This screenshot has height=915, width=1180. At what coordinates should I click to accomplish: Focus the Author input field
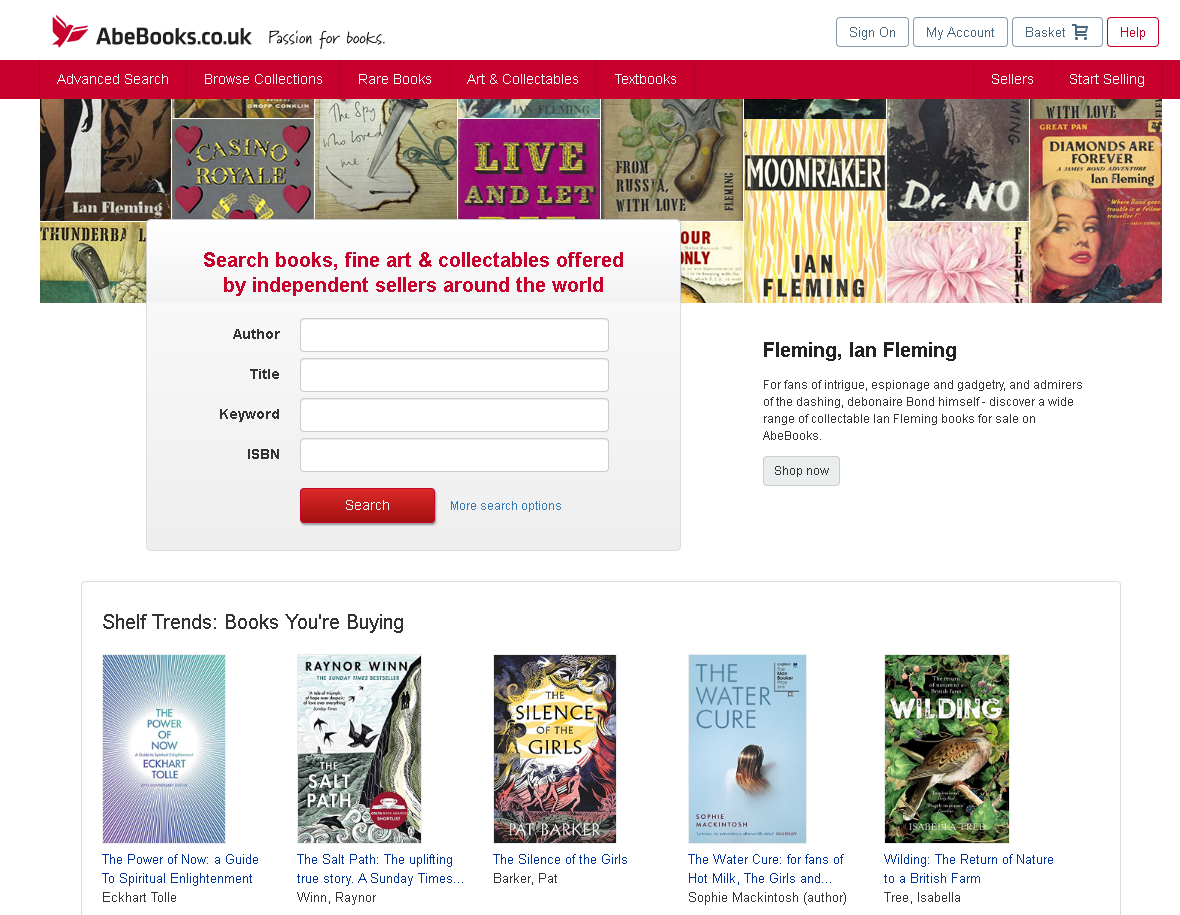(454, 335)
